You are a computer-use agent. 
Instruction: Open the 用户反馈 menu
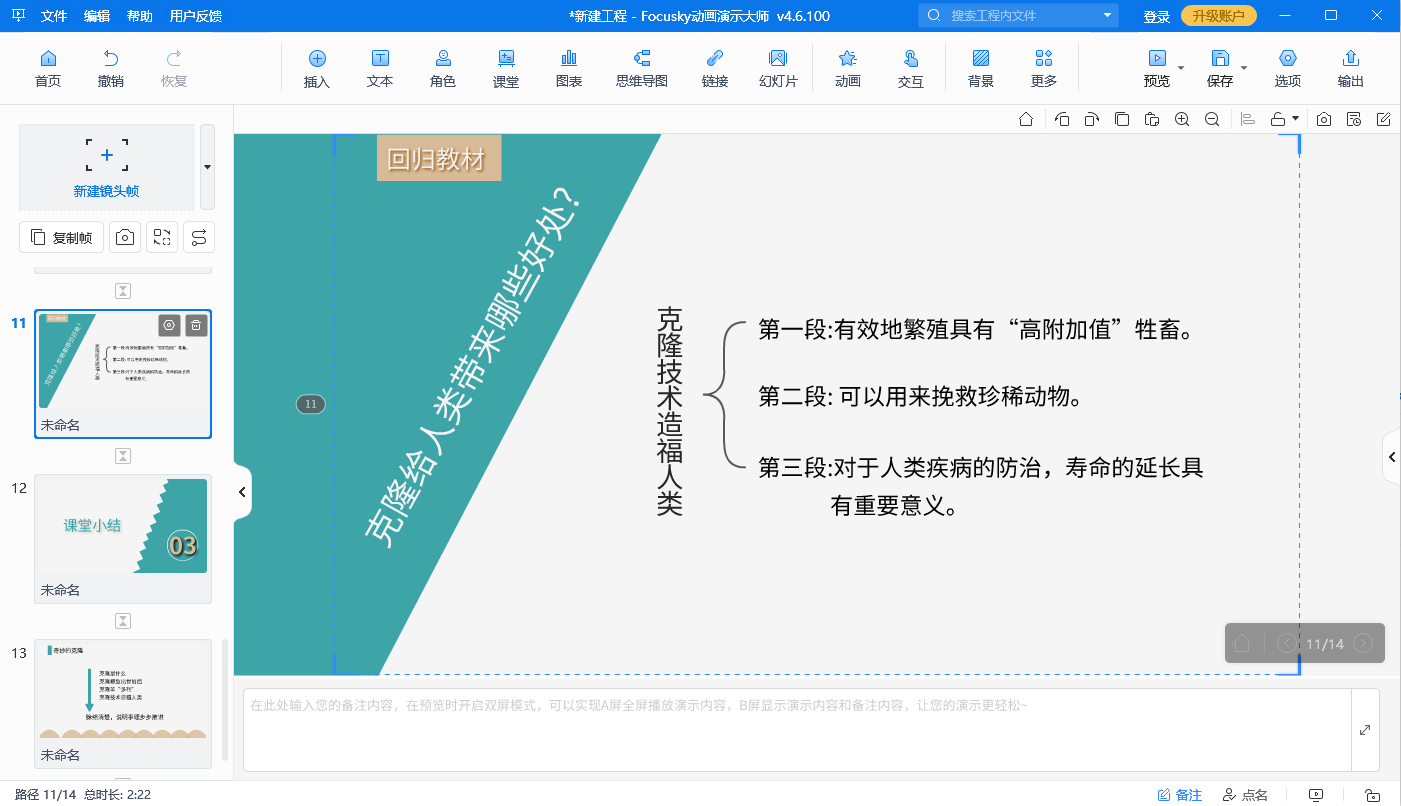pyautogui.click(x=196, y=16)
